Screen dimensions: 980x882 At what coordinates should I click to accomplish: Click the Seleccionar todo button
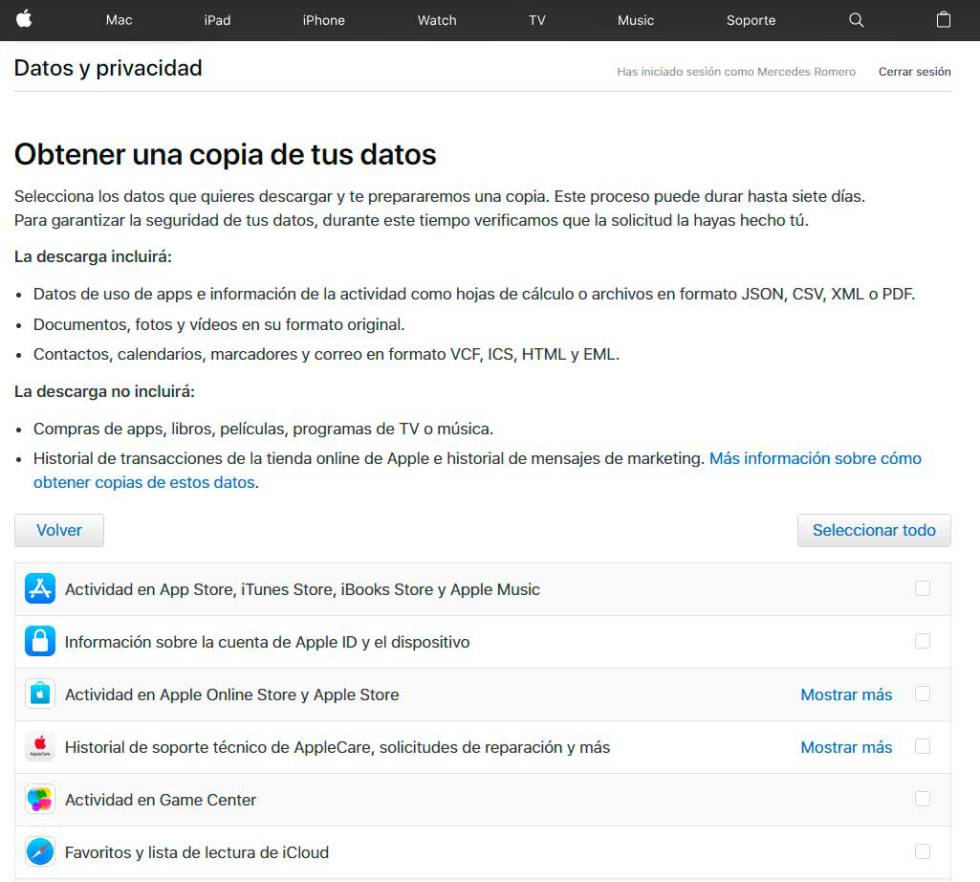874,530
